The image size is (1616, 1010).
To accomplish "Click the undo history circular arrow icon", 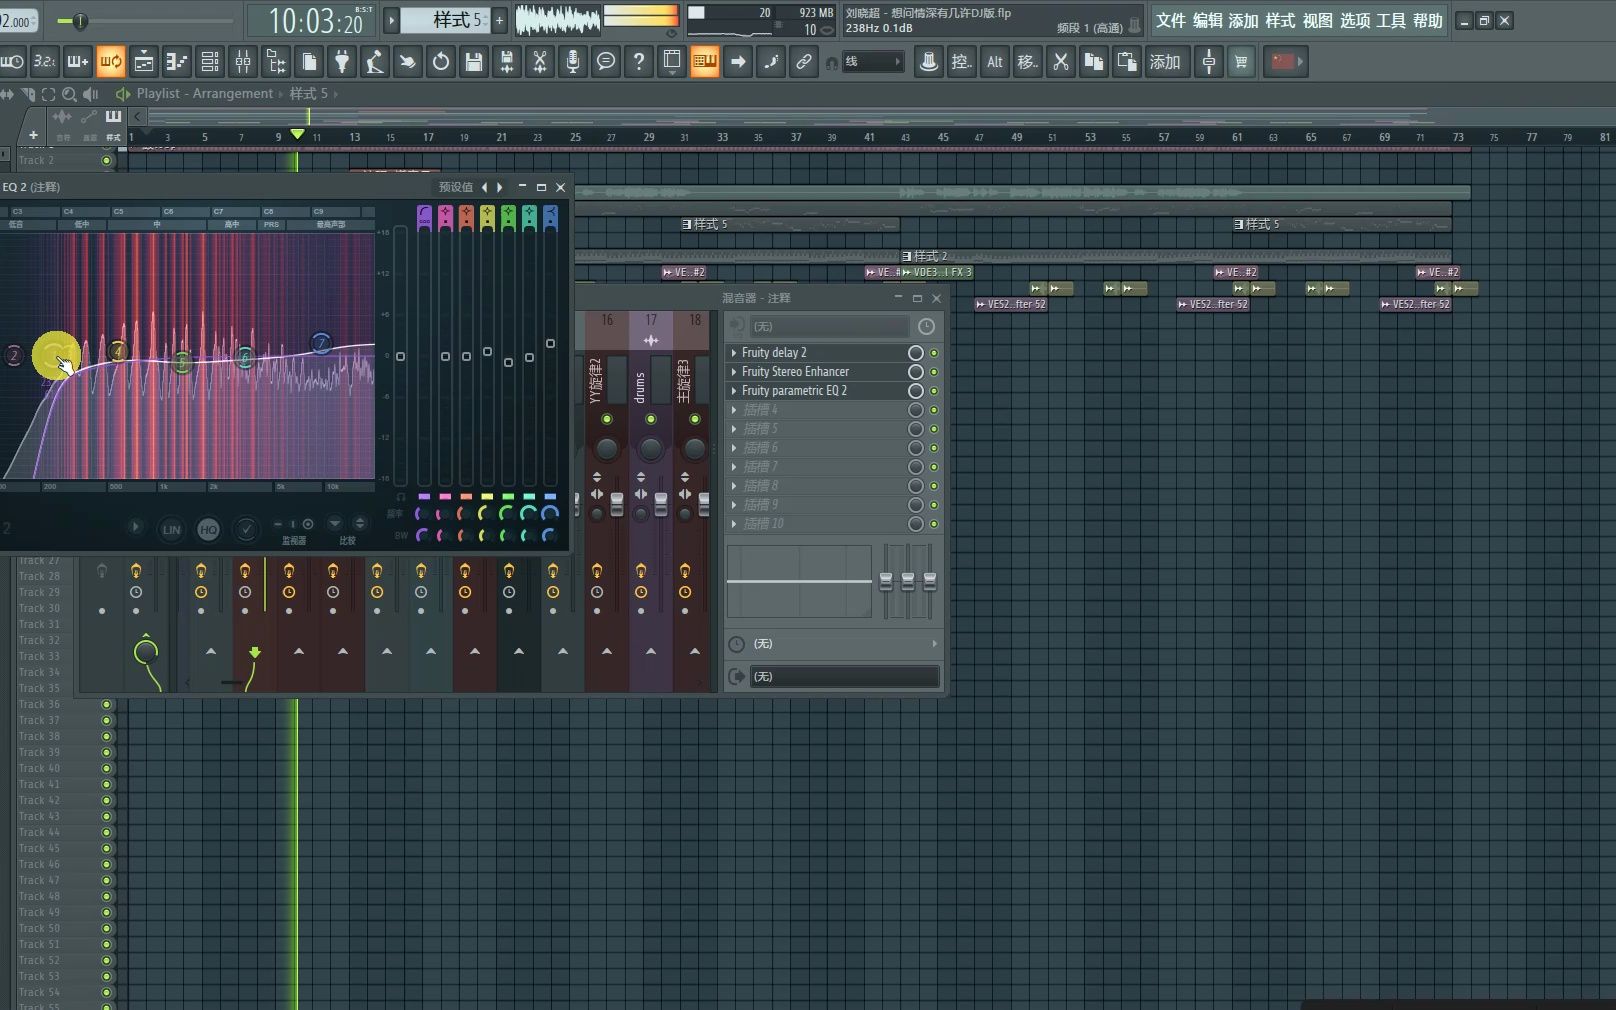I will pos(441,62).
